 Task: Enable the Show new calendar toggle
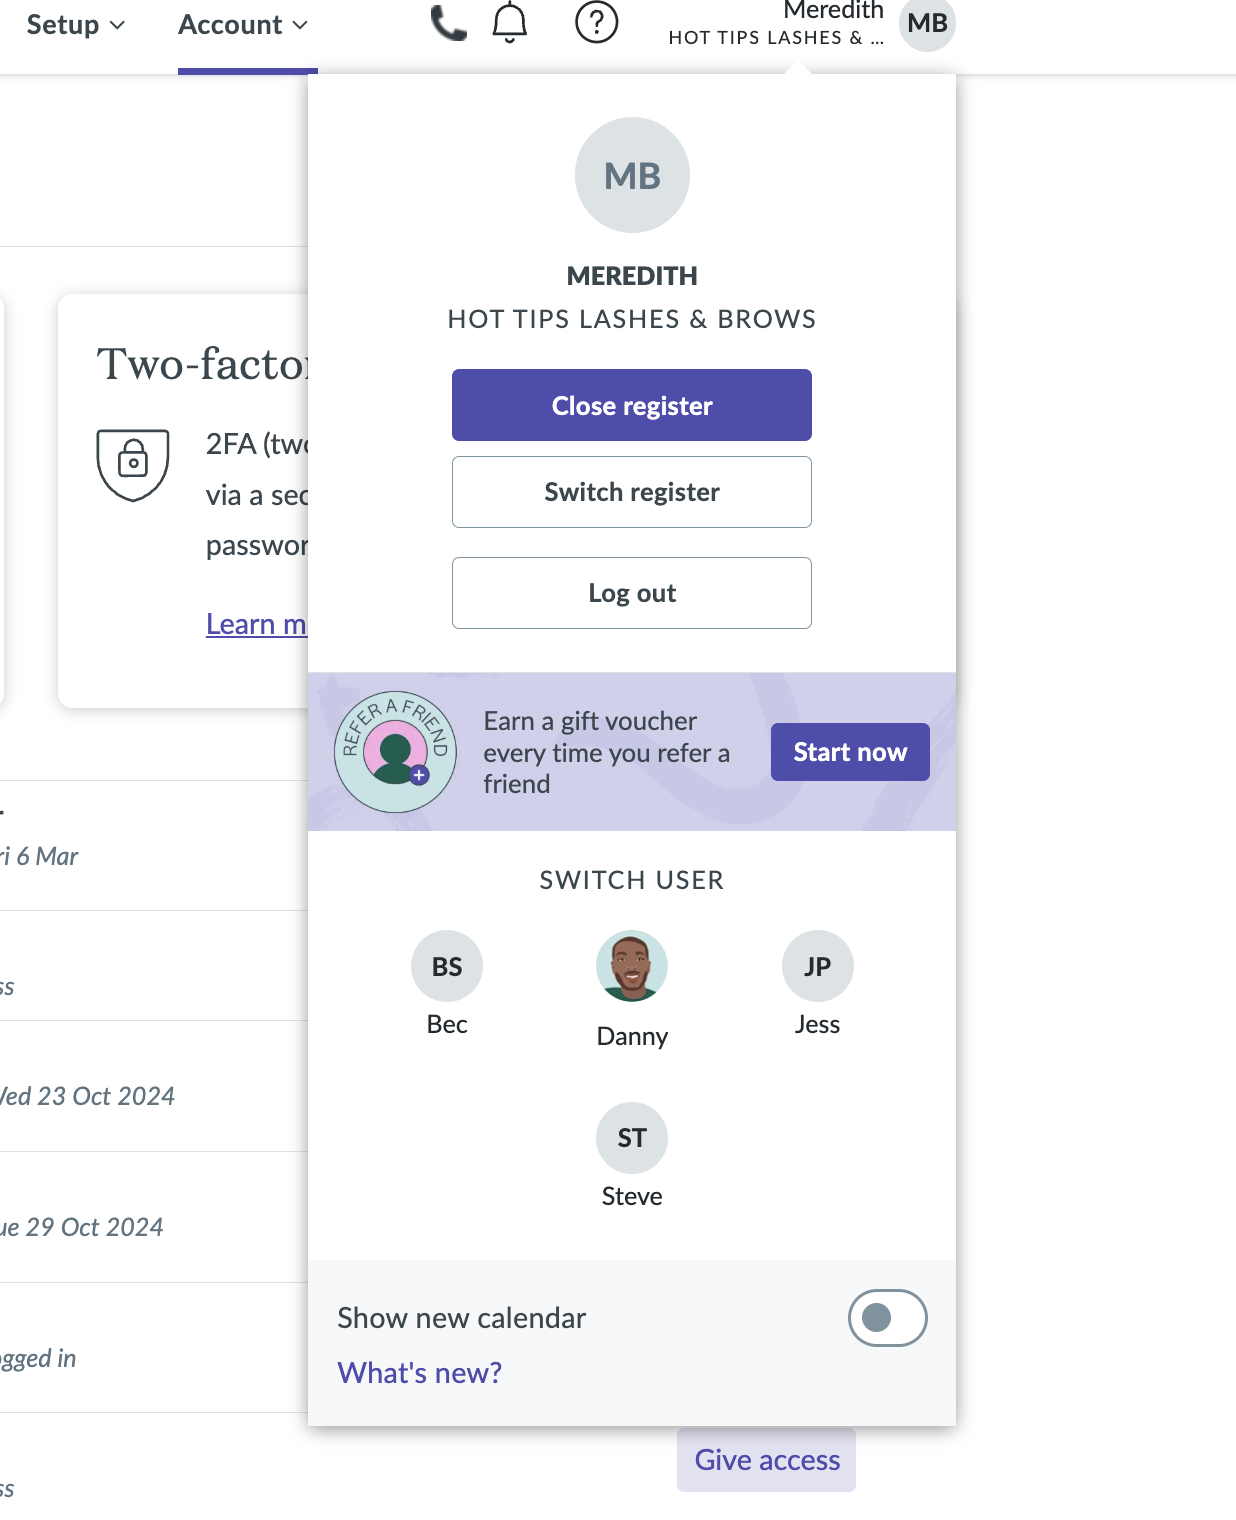coord(887,1318)
